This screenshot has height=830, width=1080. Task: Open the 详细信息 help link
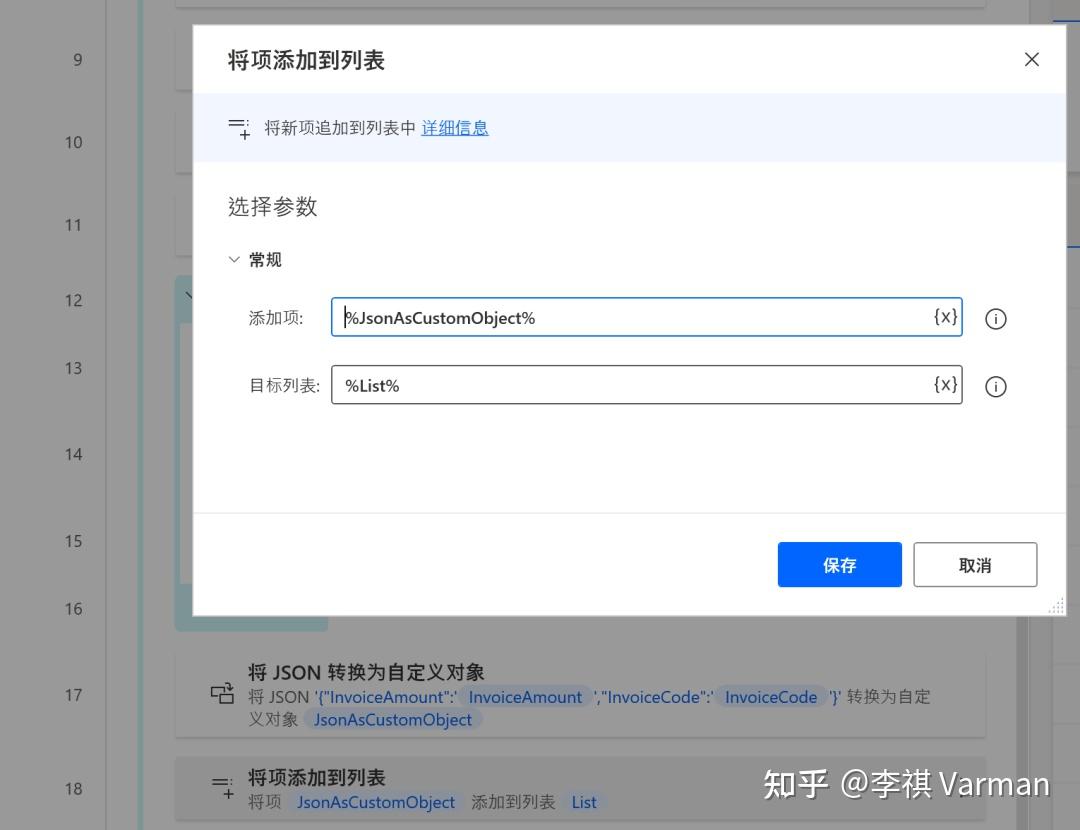455,127
